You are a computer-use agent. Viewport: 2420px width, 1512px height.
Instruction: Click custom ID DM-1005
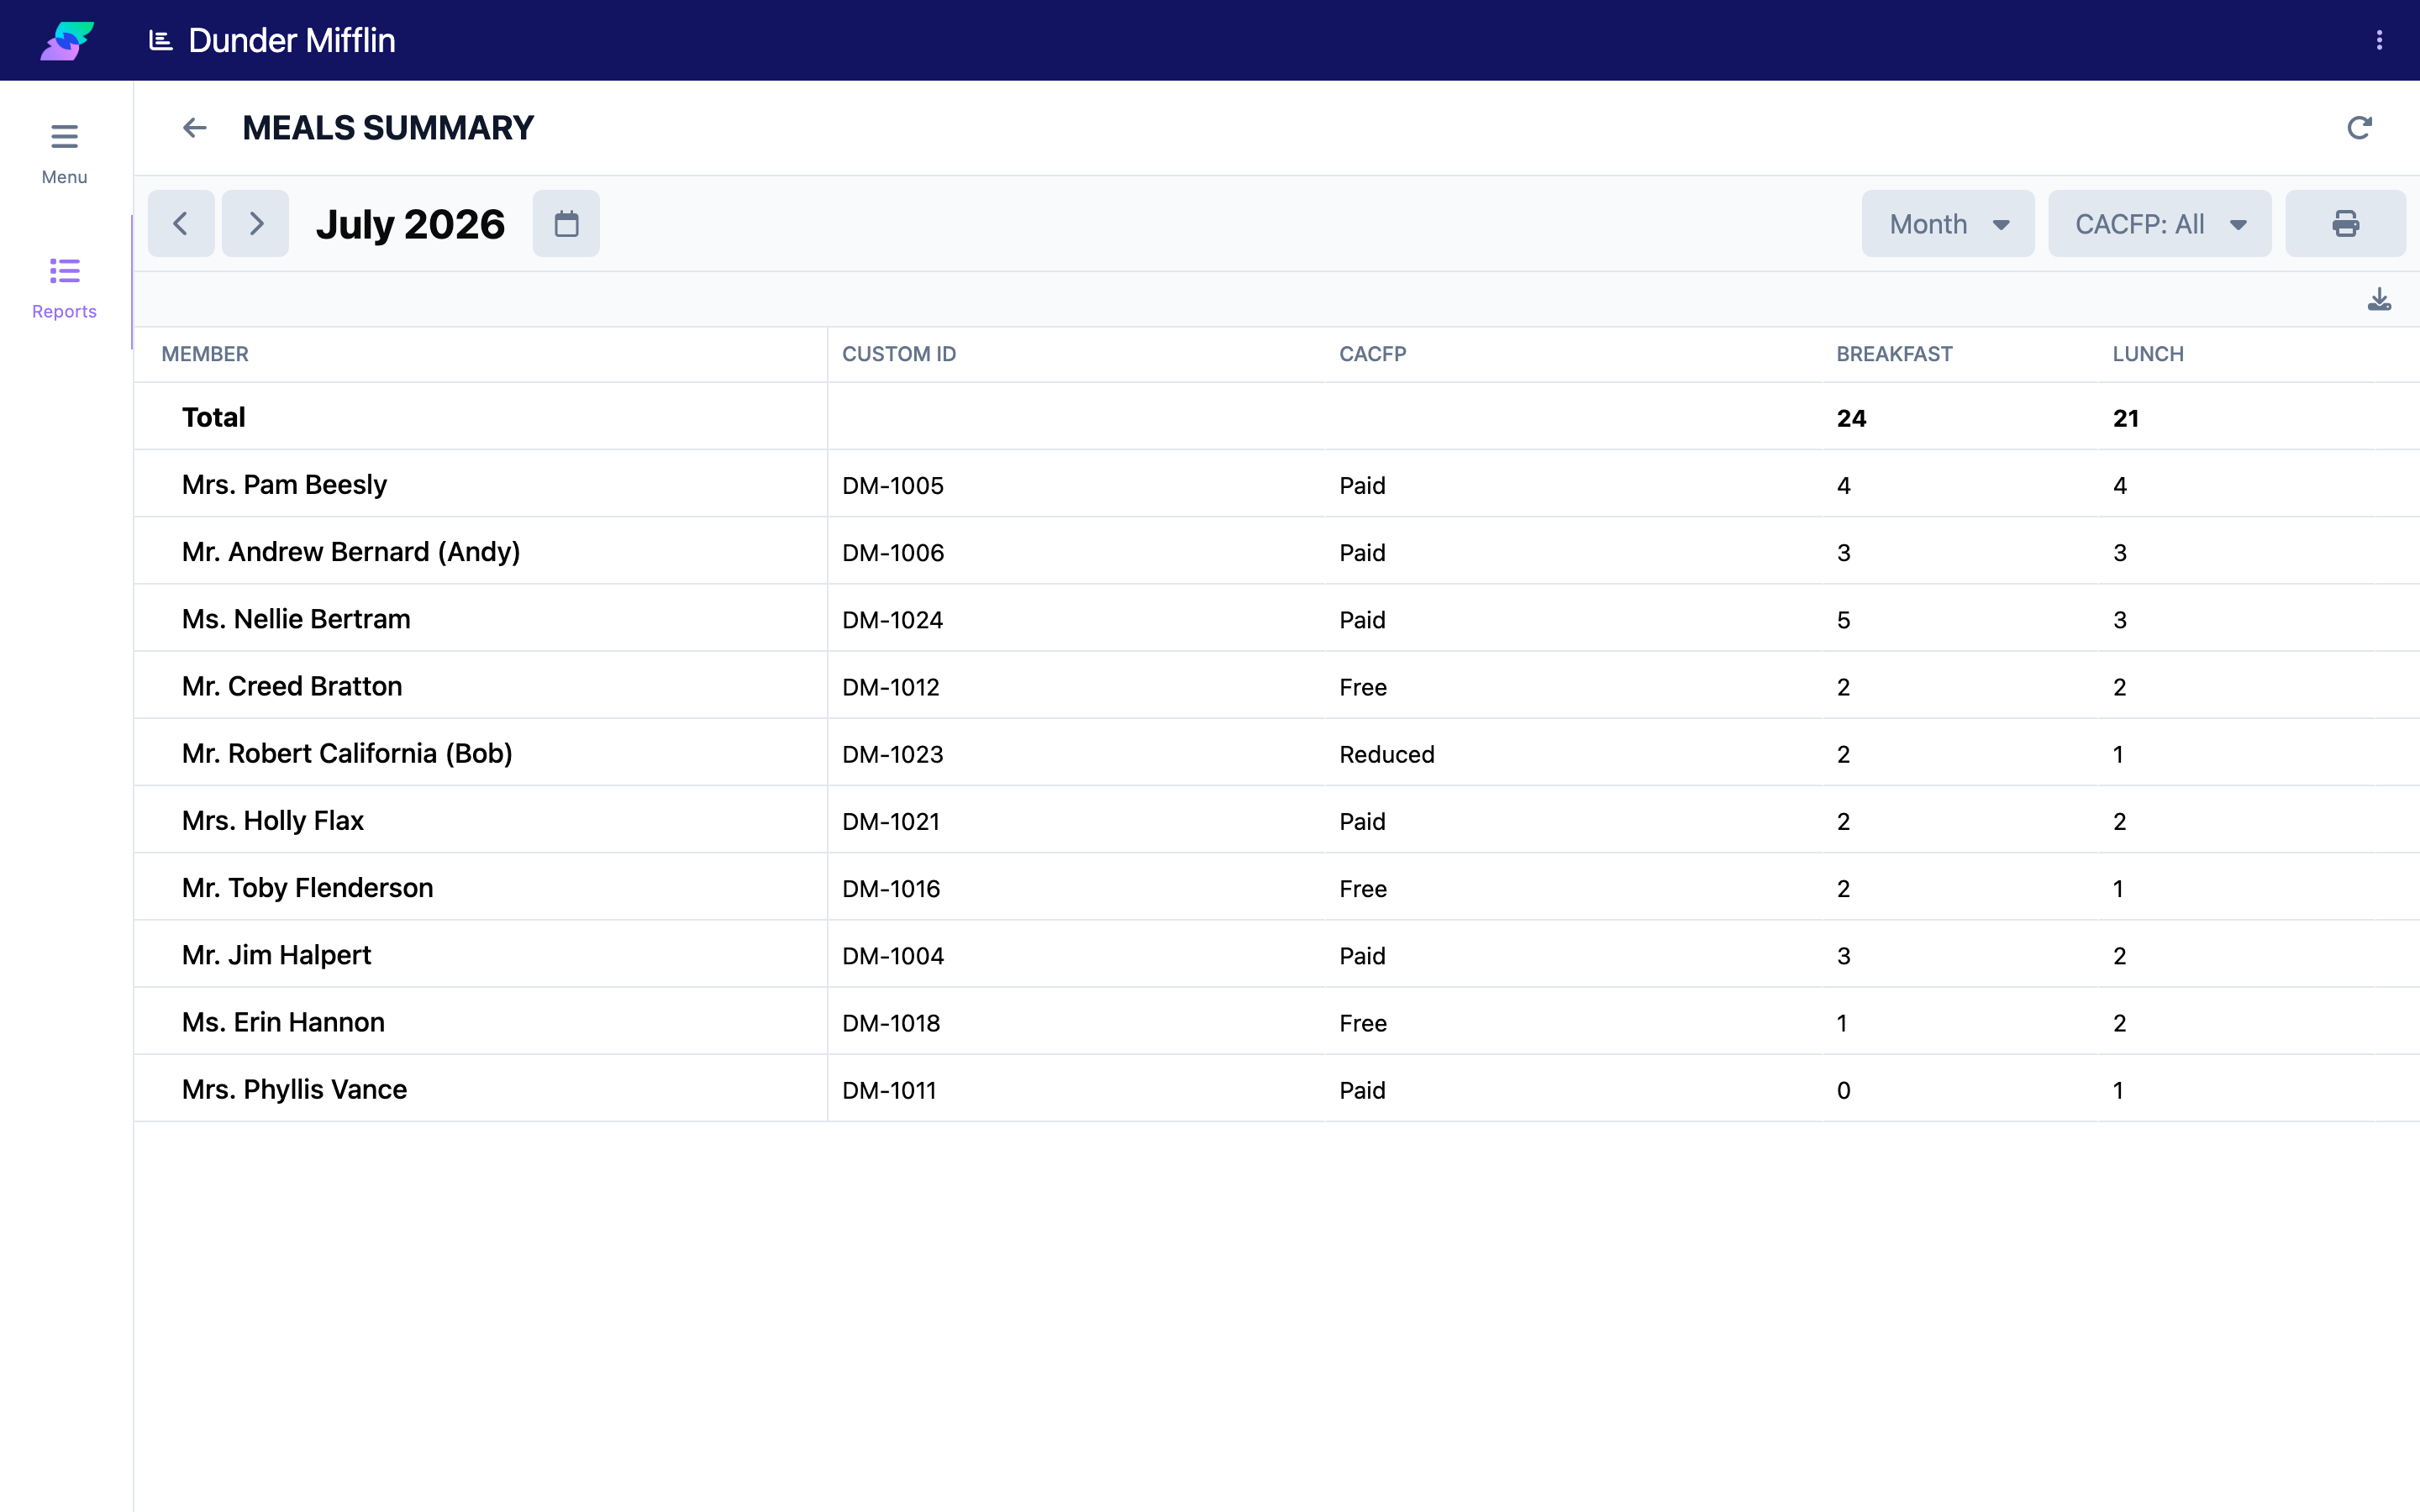pyautogui.click(x=893, y=485)
